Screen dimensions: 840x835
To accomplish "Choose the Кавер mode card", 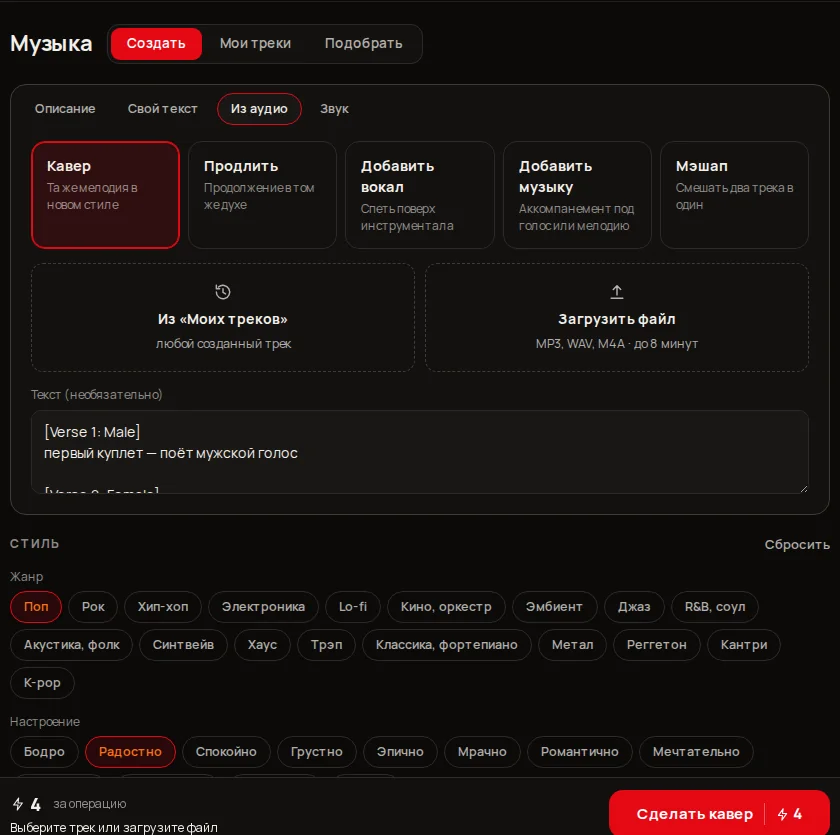I will (106, 195).
